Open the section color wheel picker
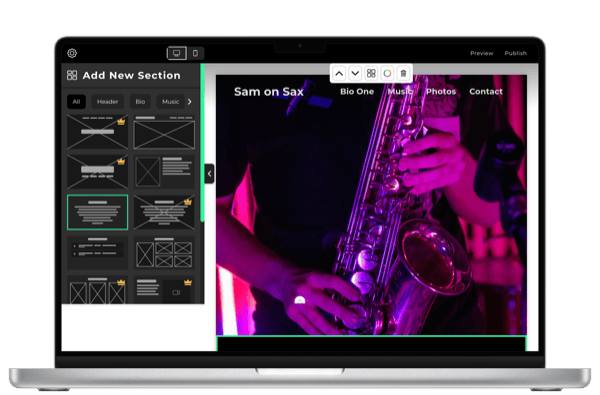Viewport: 600px width, 395px height. pos(387,73)
